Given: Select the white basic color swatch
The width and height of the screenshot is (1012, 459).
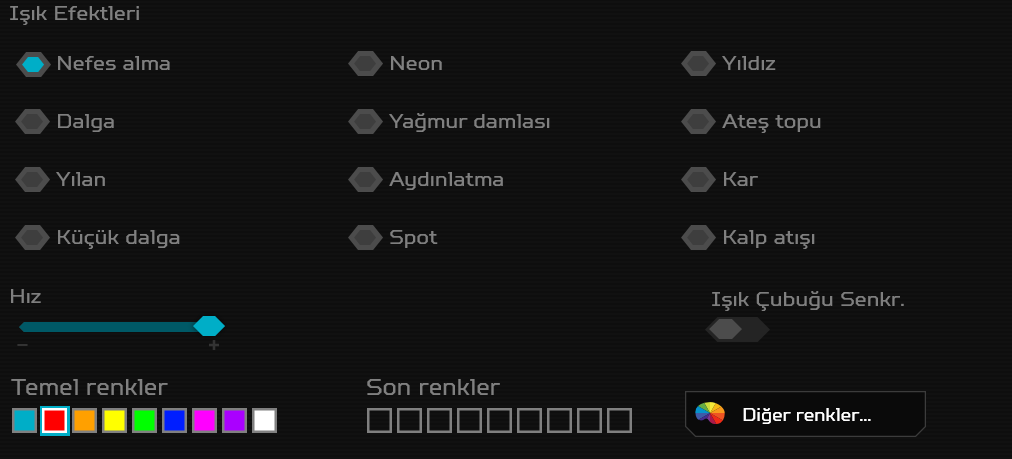Looking at the screenshot, I should (264, 420).
